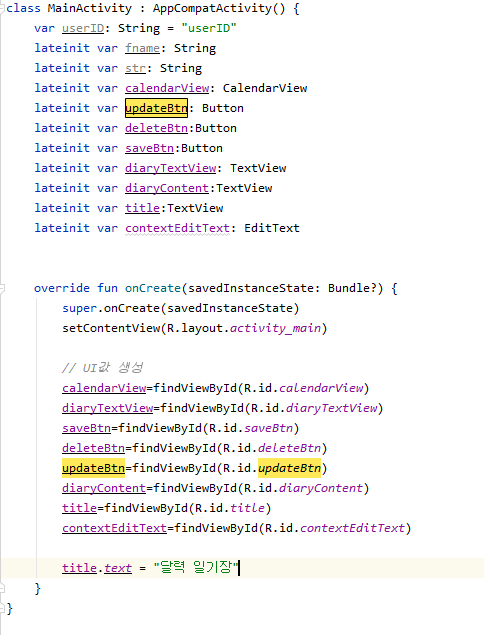The image size is (484, 635).
Task: Click the CalendarView type name
Action: pos(265,88)
